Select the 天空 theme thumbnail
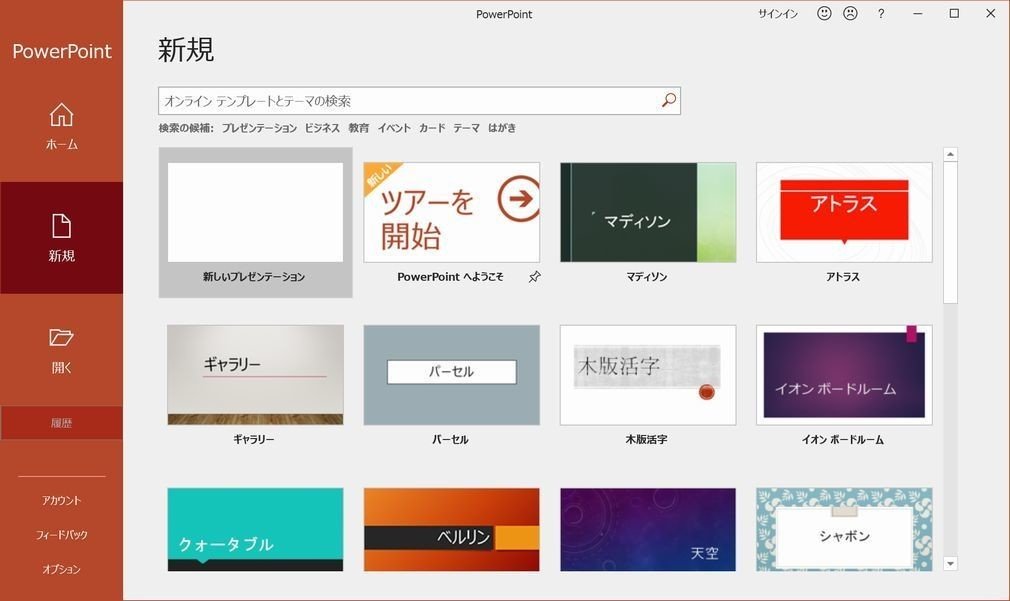The height and width of the screenshot is (601, 1010). coord(648,529)
